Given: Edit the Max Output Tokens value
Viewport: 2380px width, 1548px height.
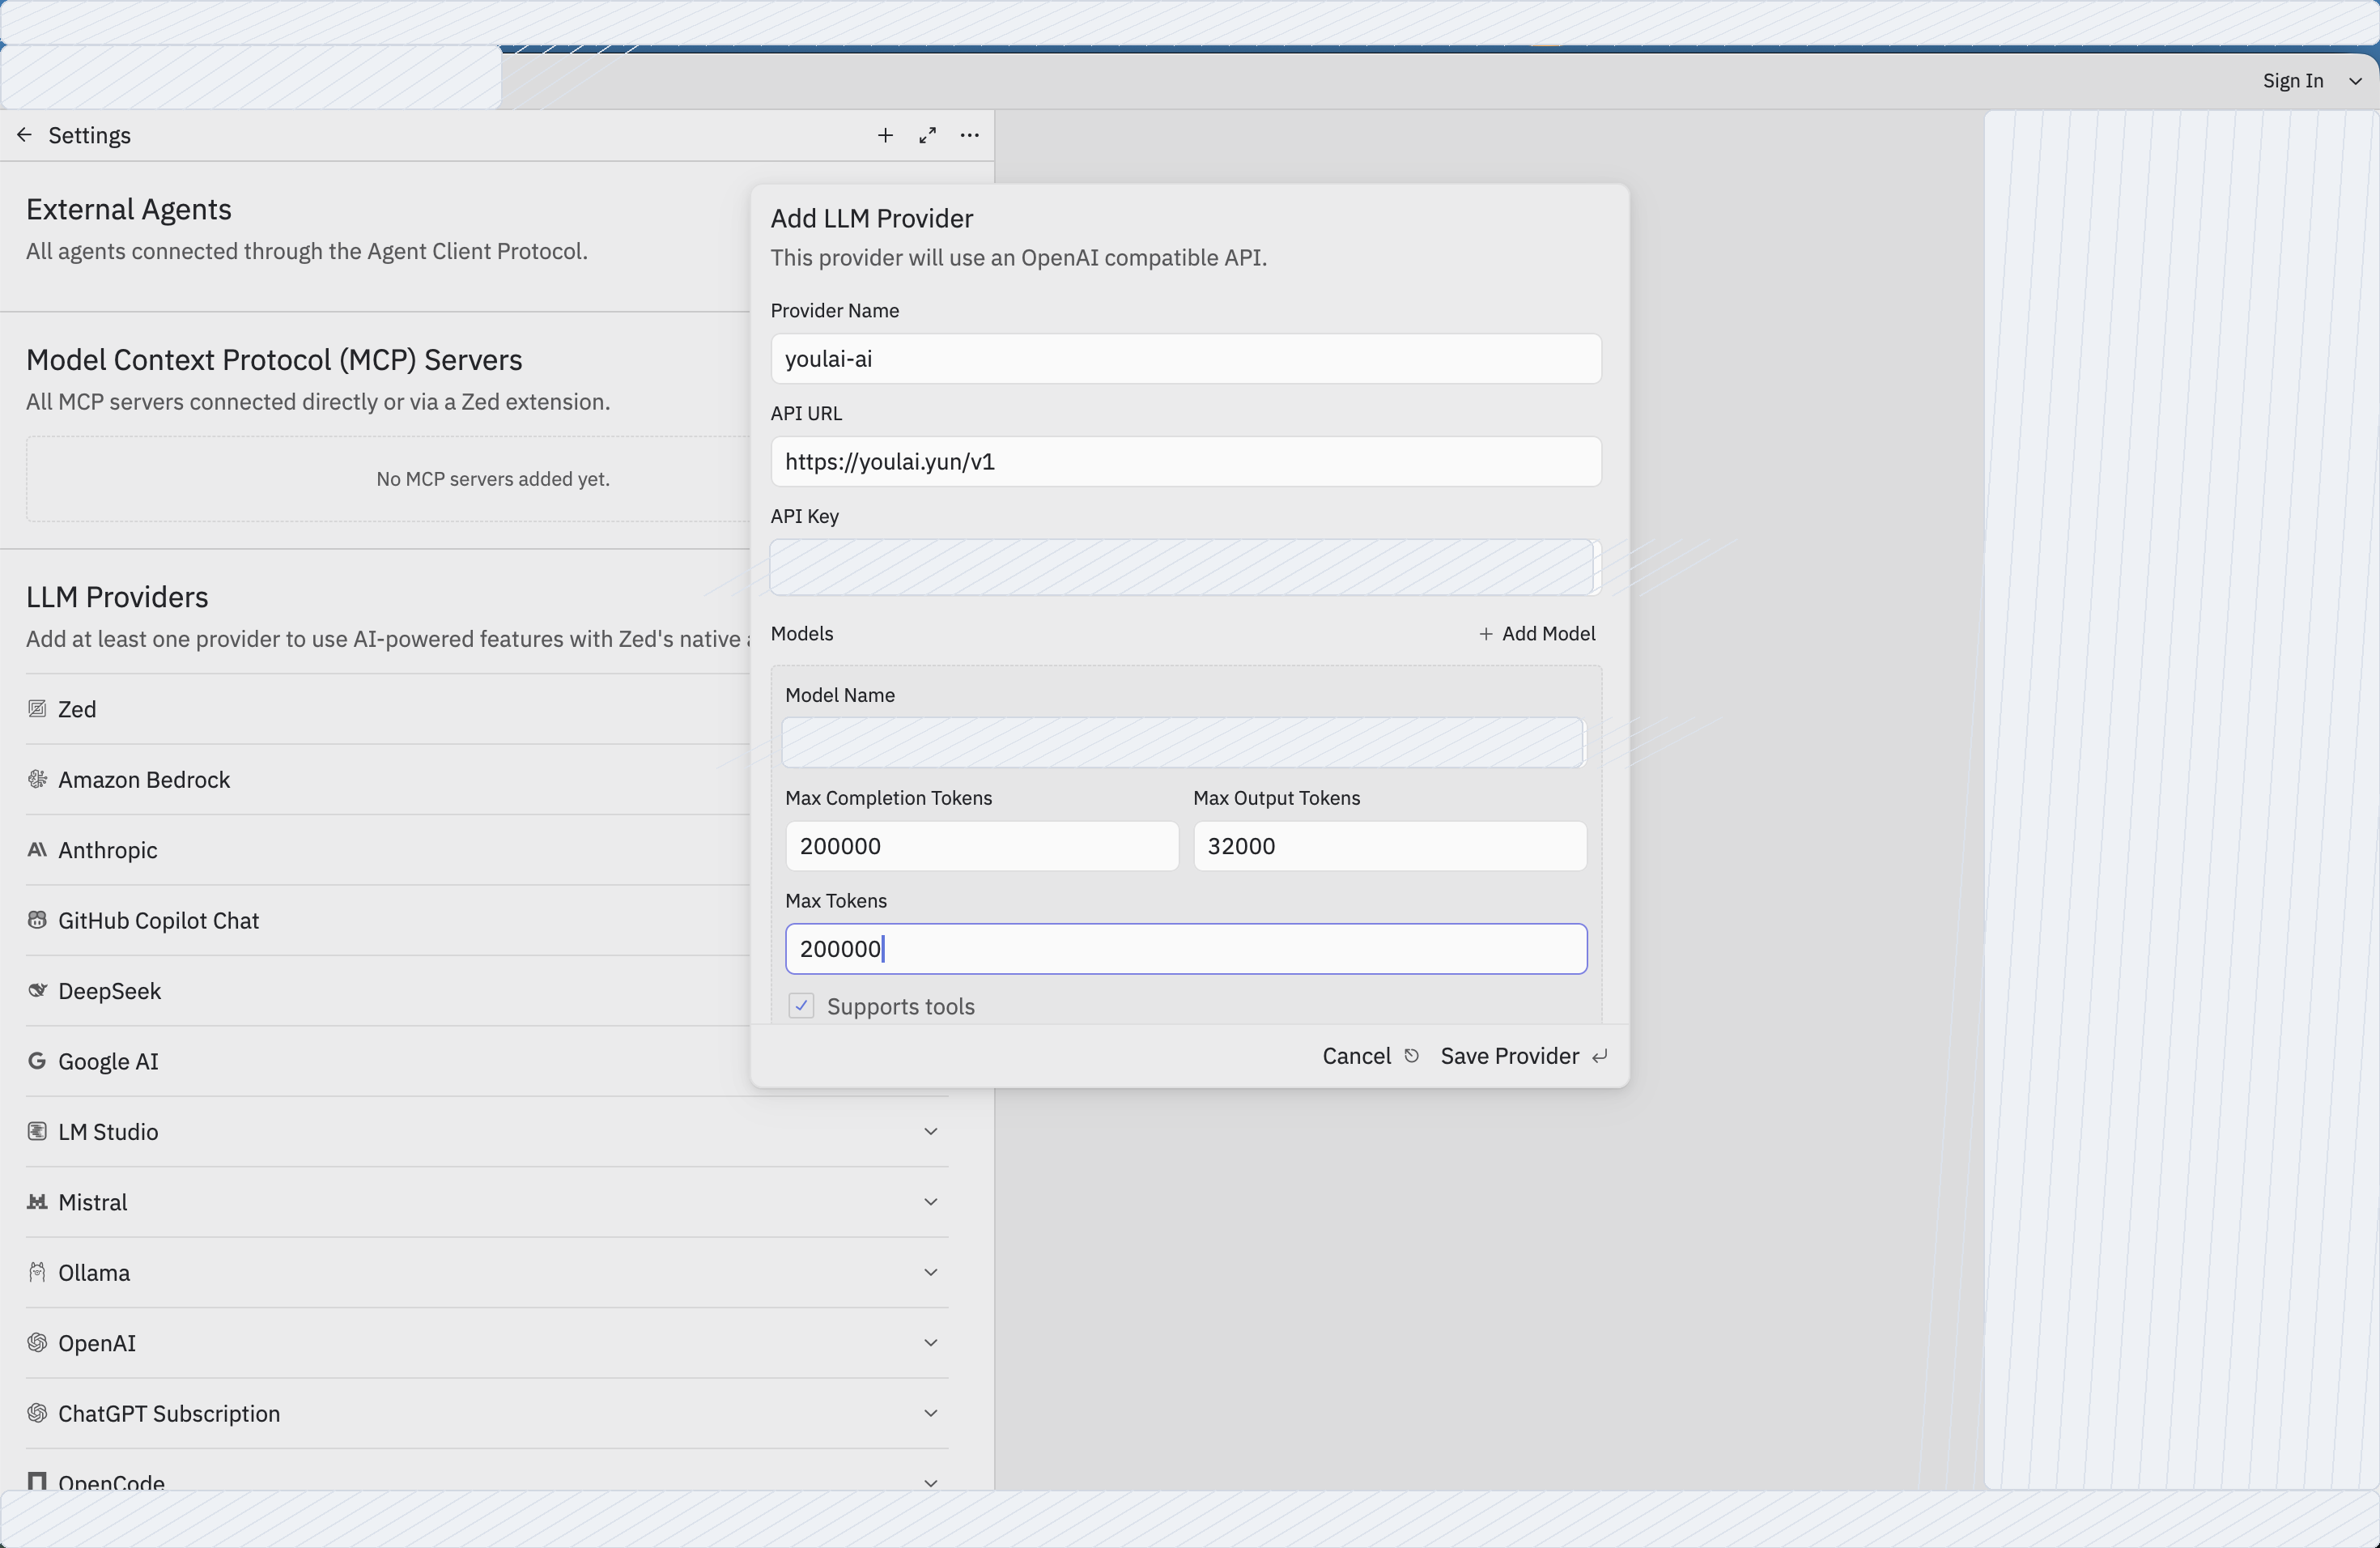Looking at the screenshot, I should pos(1390,846).
